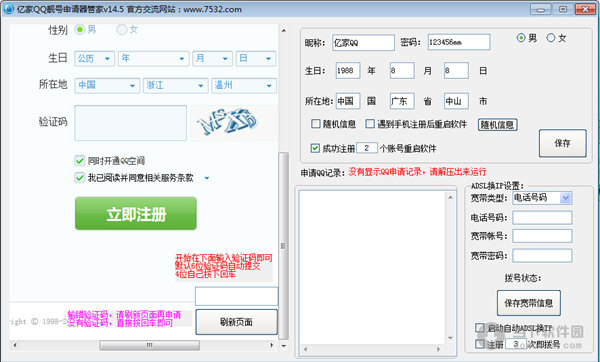The image size is (600, 362).
Task: Click the 验证码 input box
Action: coord(130,123)
